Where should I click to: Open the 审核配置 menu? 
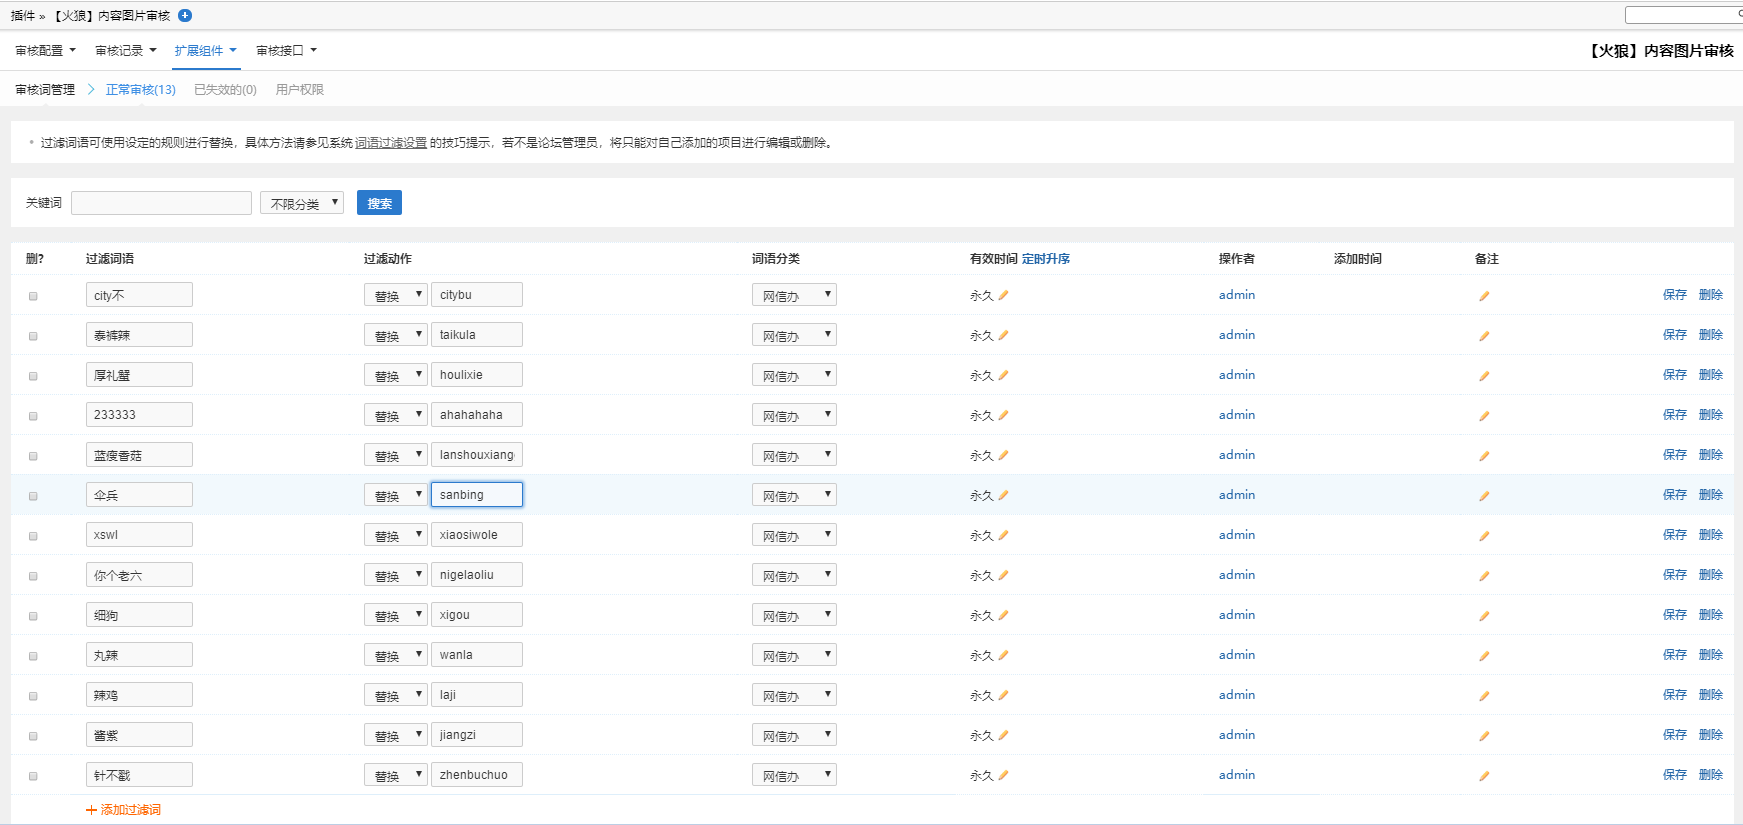45,51
